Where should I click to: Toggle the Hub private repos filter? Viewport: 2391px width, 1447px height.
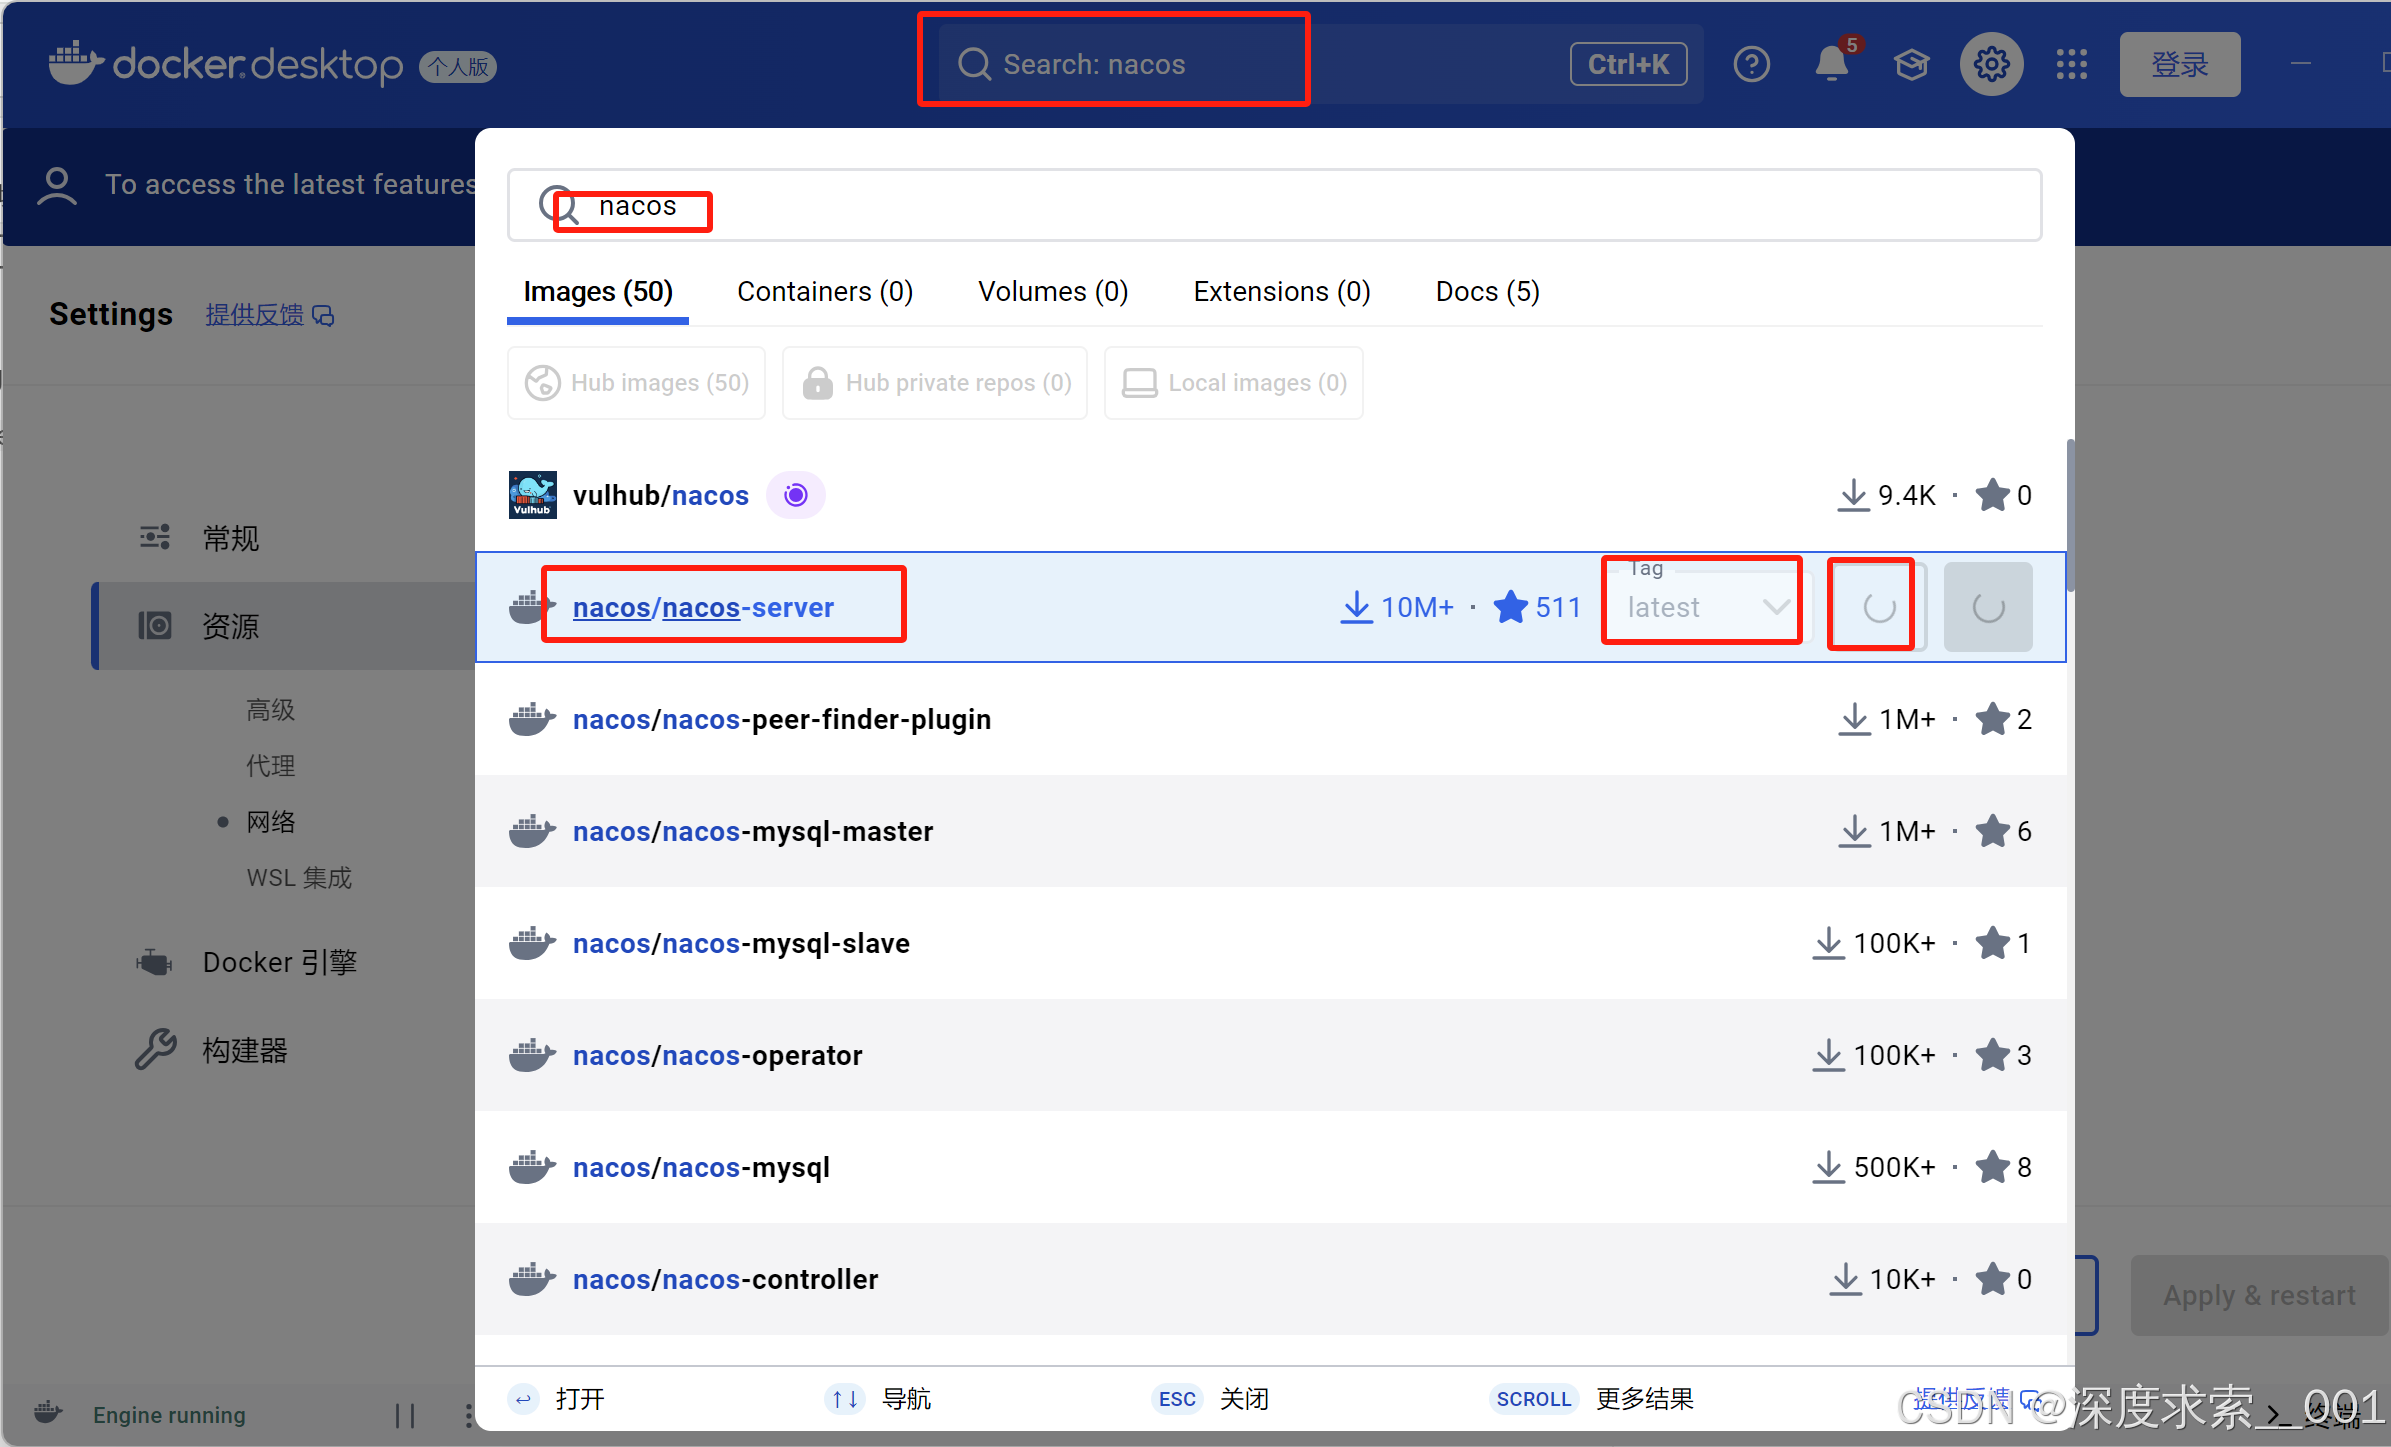click(x=935, y=383)
